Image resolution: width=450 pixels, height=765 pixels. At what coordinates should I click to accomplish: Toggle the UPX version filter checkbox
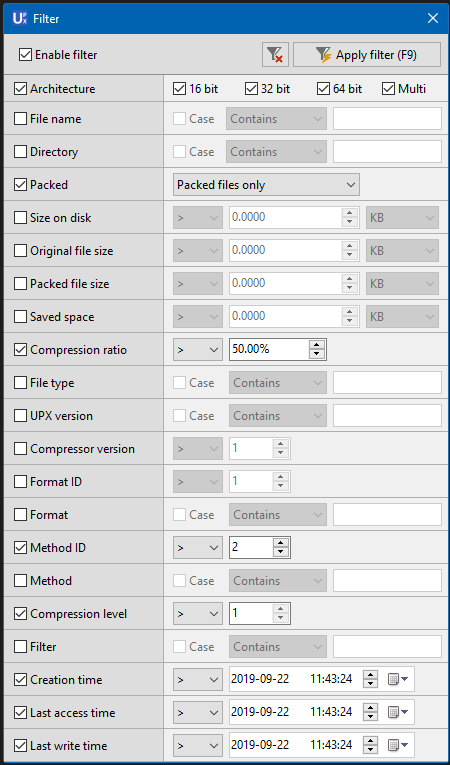click(20, 416)
